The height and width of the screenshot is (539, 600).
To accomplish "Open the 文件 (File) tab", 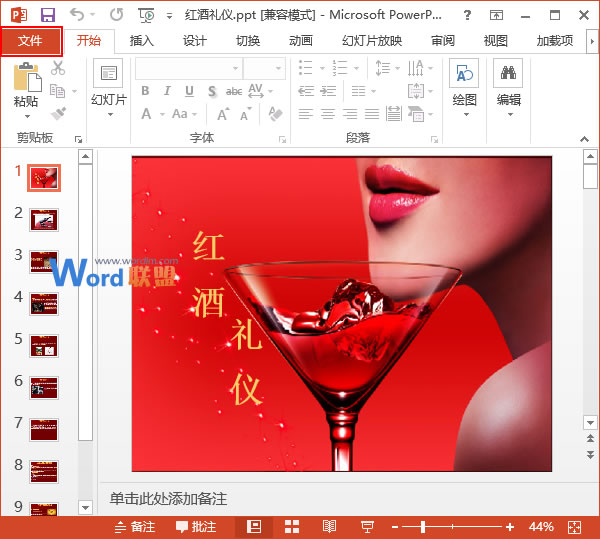I will click(31, 41).
